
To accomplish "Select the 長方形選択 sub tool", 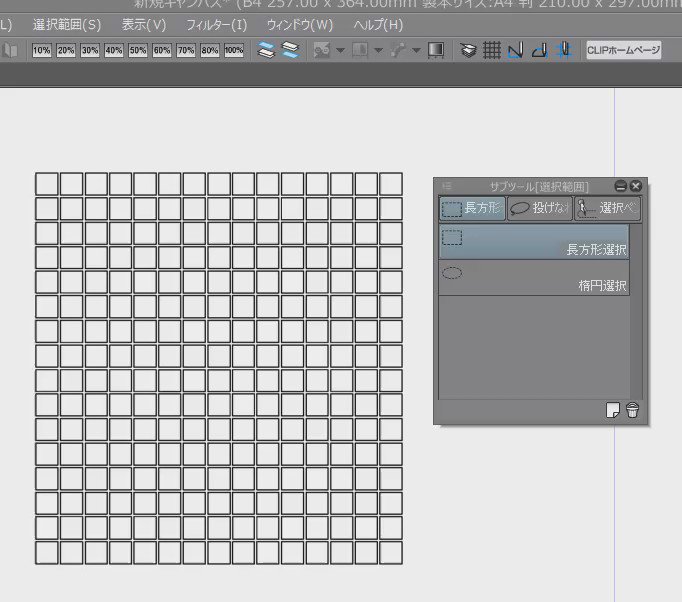I will click(534, 242).
